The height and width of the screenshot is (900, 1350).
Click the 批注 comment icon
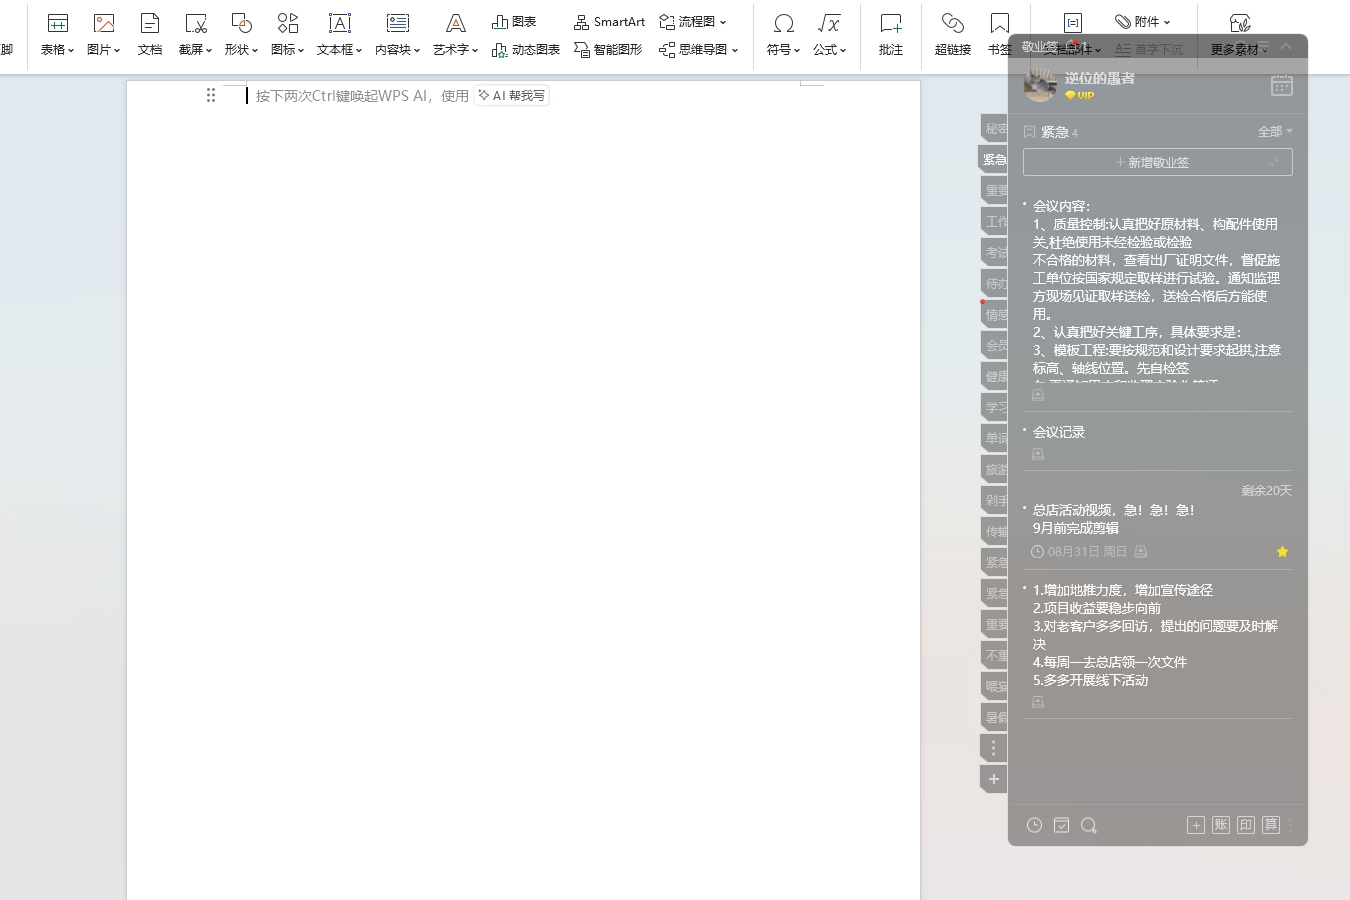click(x=891, y=34)
